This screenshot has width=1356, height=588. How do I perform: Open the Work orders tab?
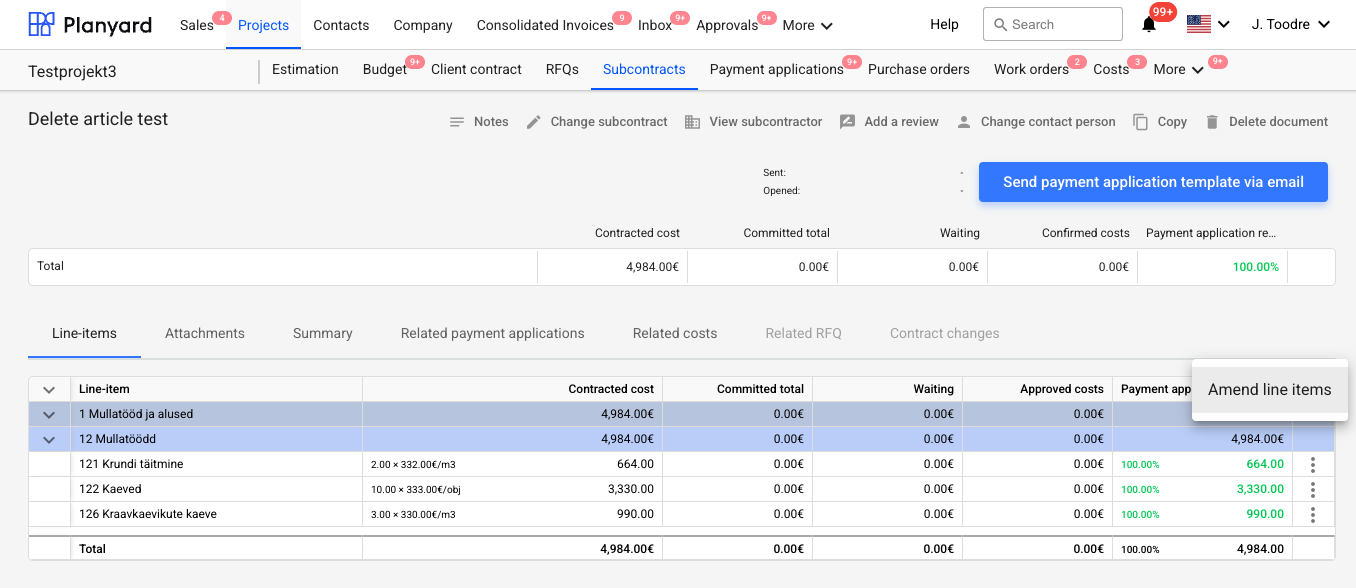tap(1031, 69)
